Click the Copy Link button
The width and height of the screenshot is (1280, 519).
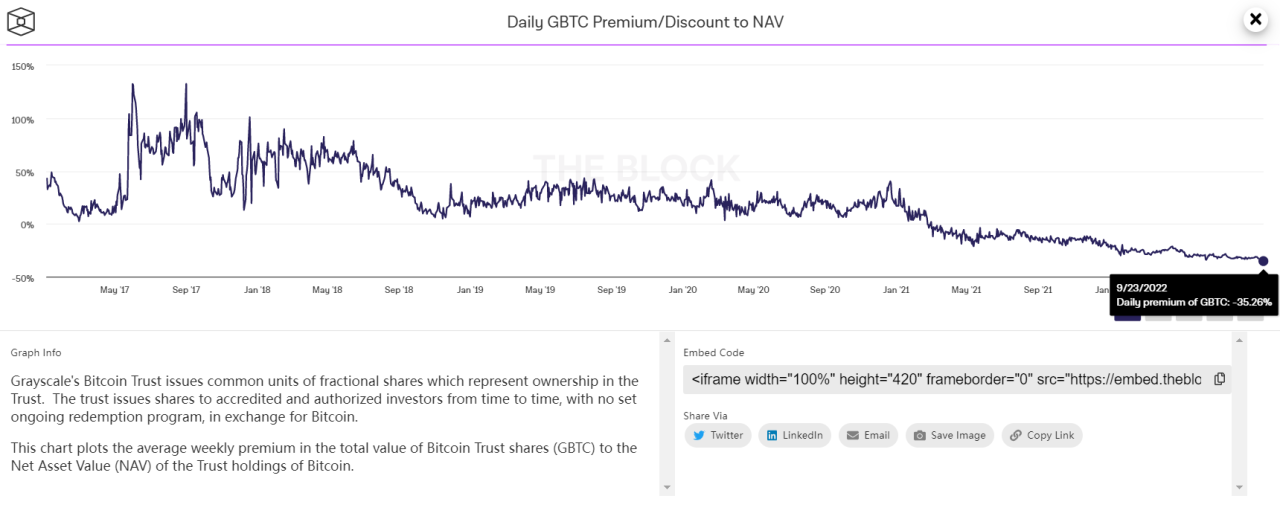(x=1041, y=435)
